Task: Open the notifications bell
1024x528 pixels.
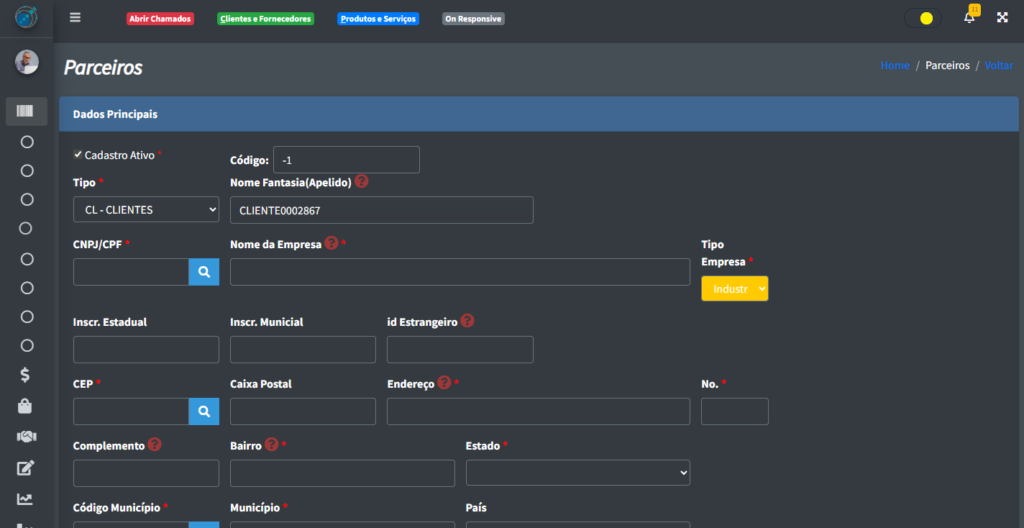Action: [969, 18]
